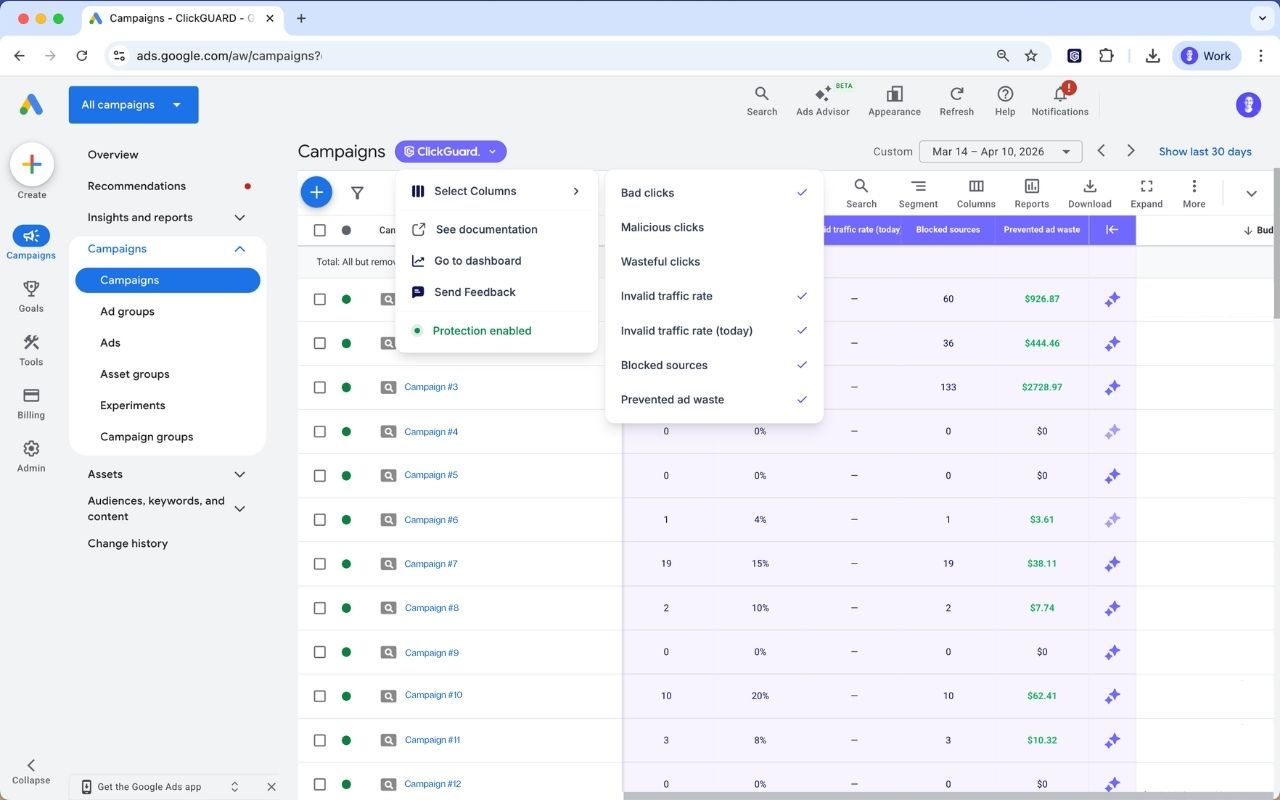Go to Change history page

coord(128,544)
